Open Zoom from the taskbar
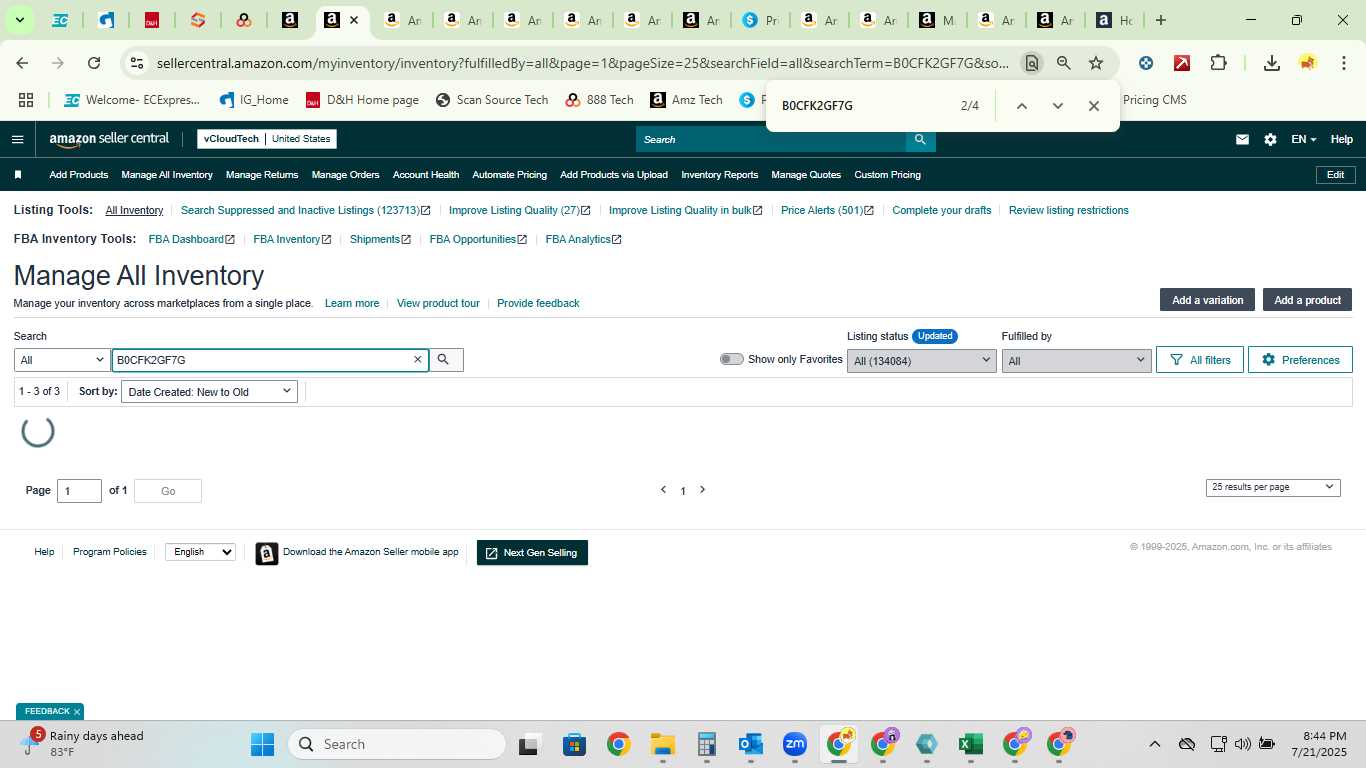The height and width of the screenshot is (768, 1366). [x=795, y=744]
